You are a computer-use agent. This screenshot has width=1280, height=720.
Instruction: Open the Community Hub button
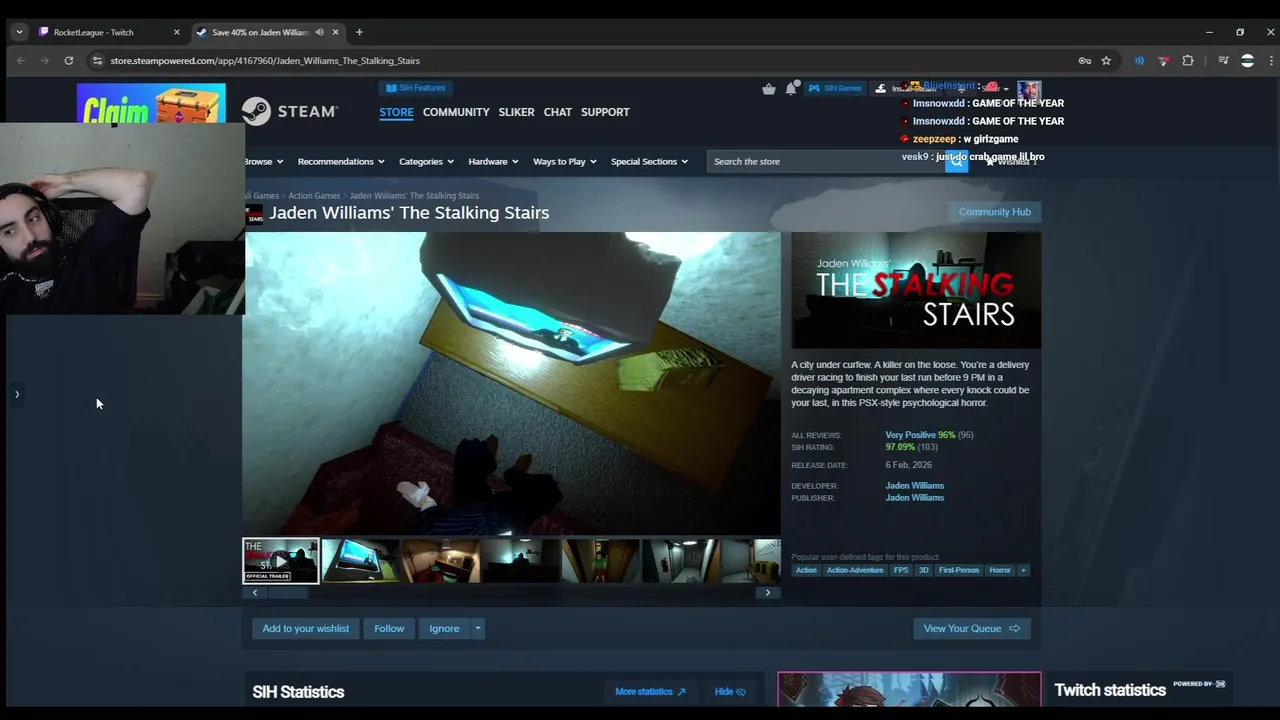coord(994,212)
